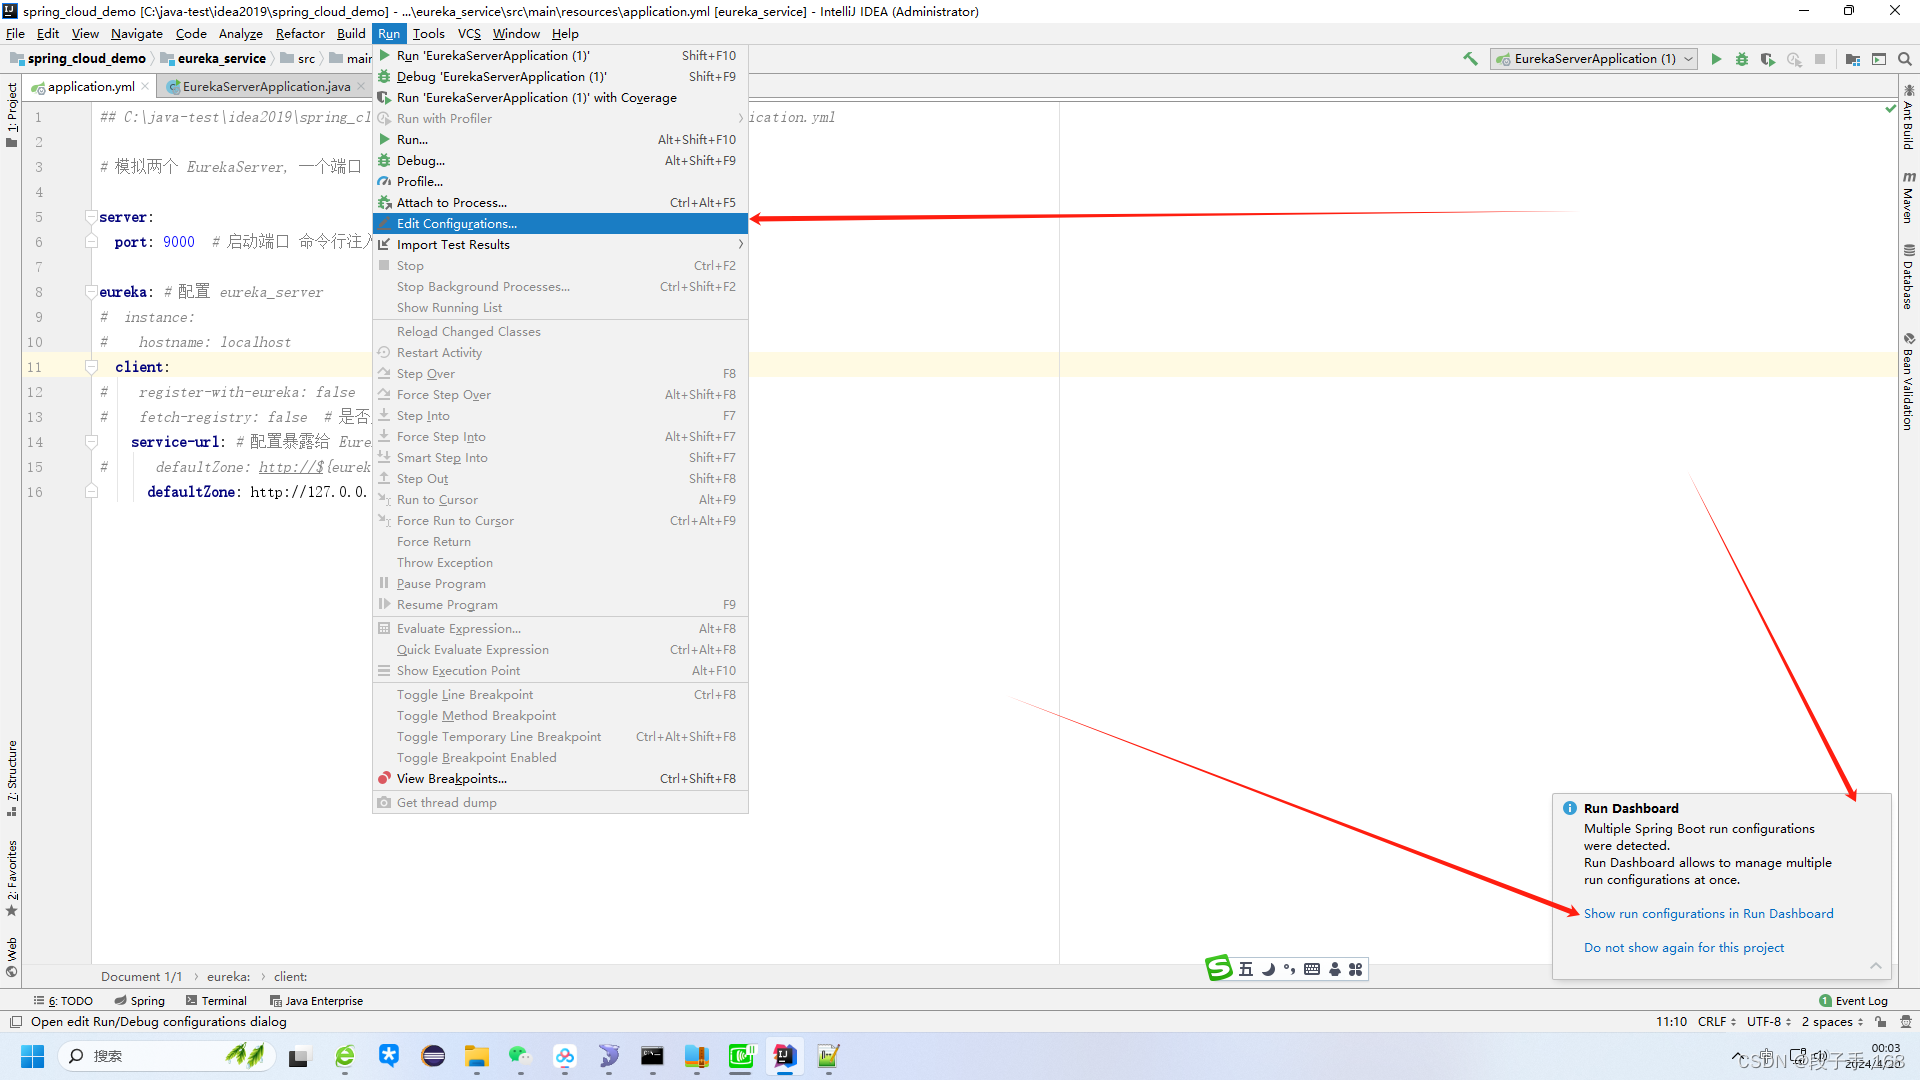Open the command prompt taskbar icon

pyautogui.click(x=652, y=1056)
